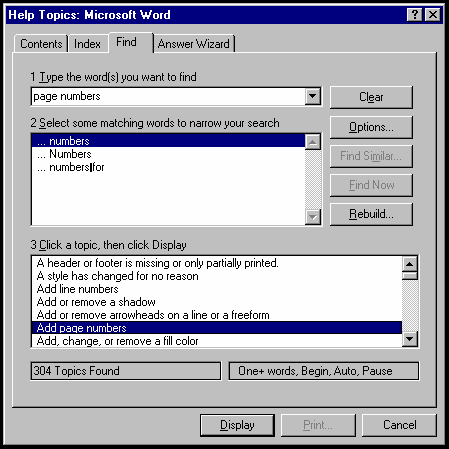This screenshot has width=449, height=449.
Task: Click the Find Similar... button
Action: pos(371,156)
